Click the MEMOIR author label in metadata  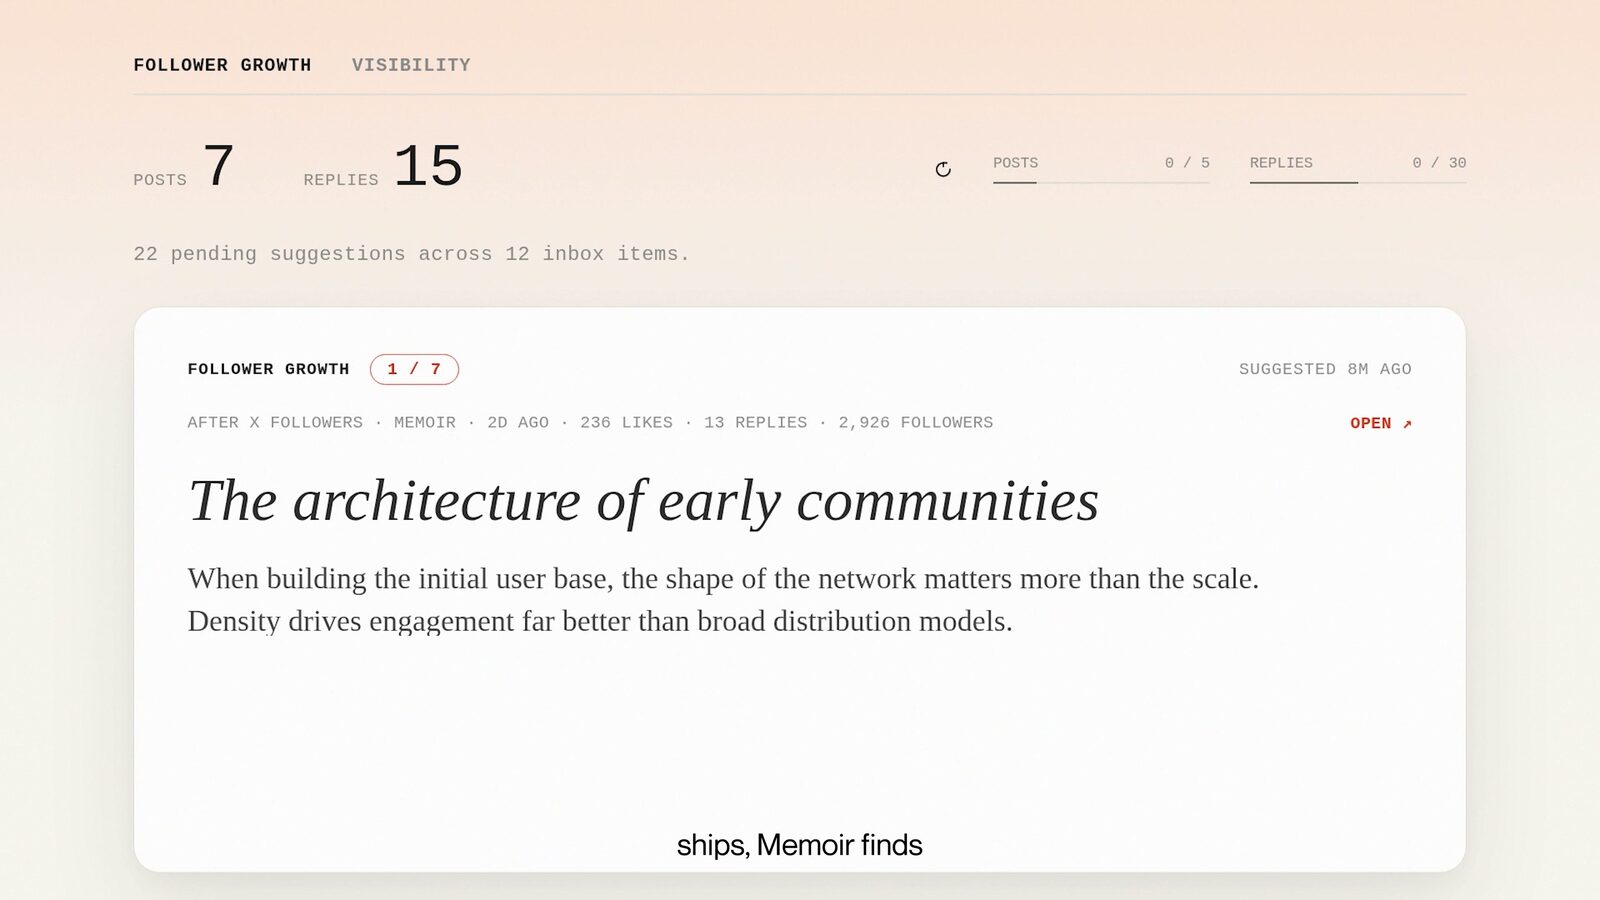pos(425,423)
